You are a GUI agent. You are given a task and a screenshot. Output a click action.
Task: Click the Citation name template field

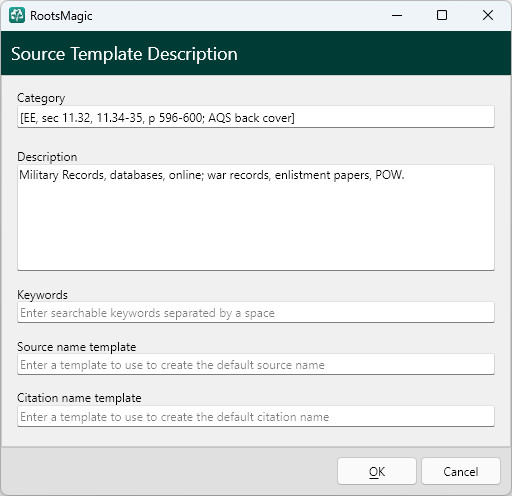pos(256,416)
